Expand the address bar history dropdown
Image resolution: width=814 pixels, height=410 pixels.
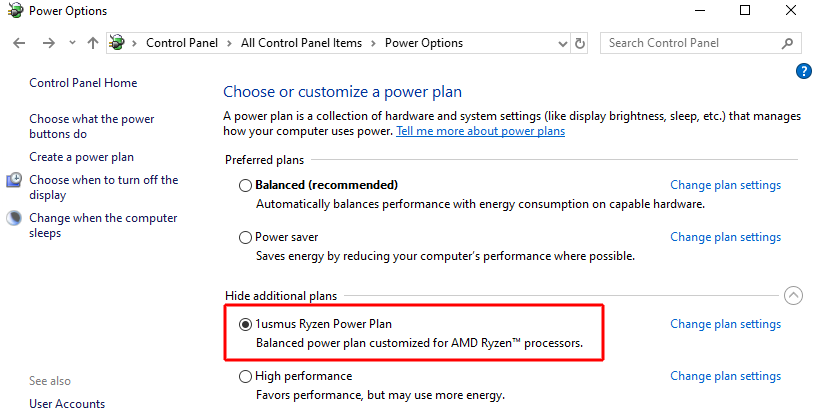(562, 44)
